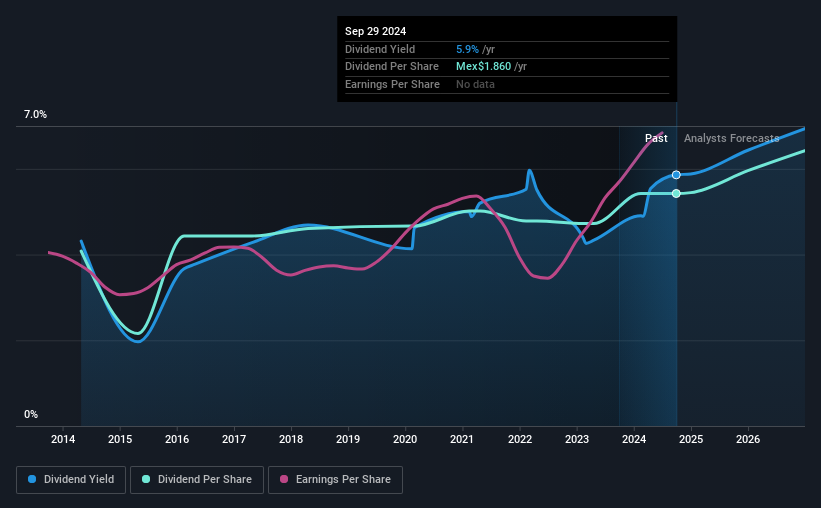Viewport: 821px width, 508px height.
Task: Click the 2022 x-axis label
Action: (520, 439)
